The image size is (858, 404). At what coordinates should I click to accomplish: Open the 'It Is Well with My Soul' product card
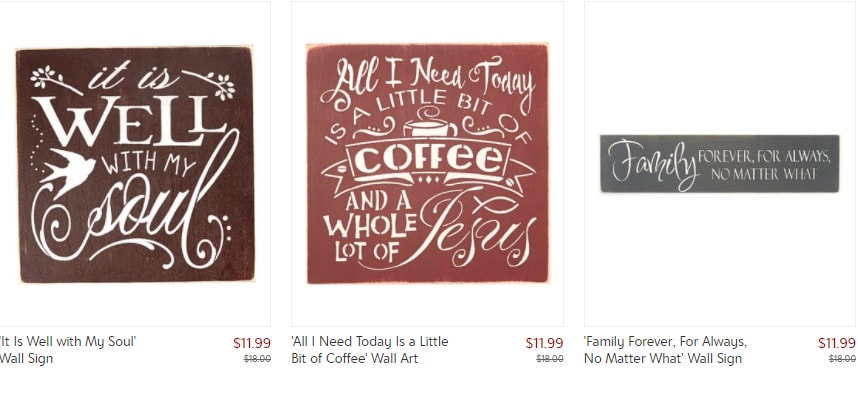pos(135,164)
